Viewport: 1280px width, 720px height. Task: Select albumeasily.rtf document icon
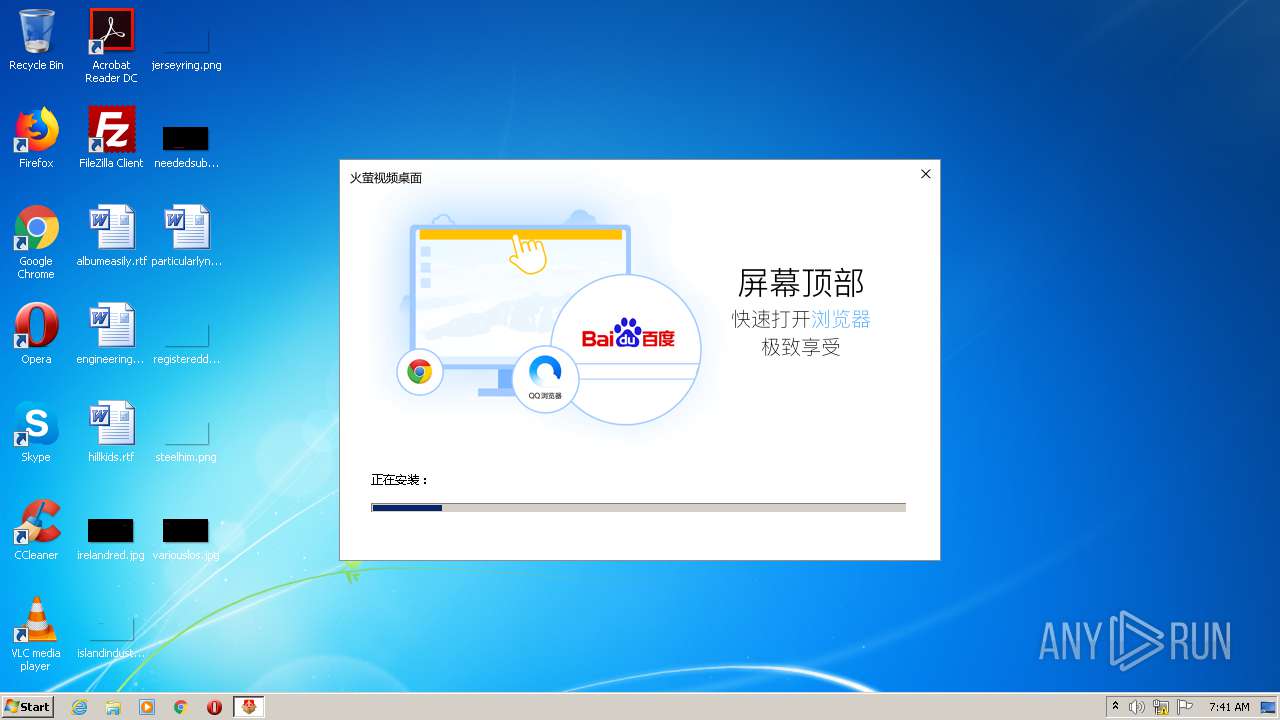(x=111, y=235)
